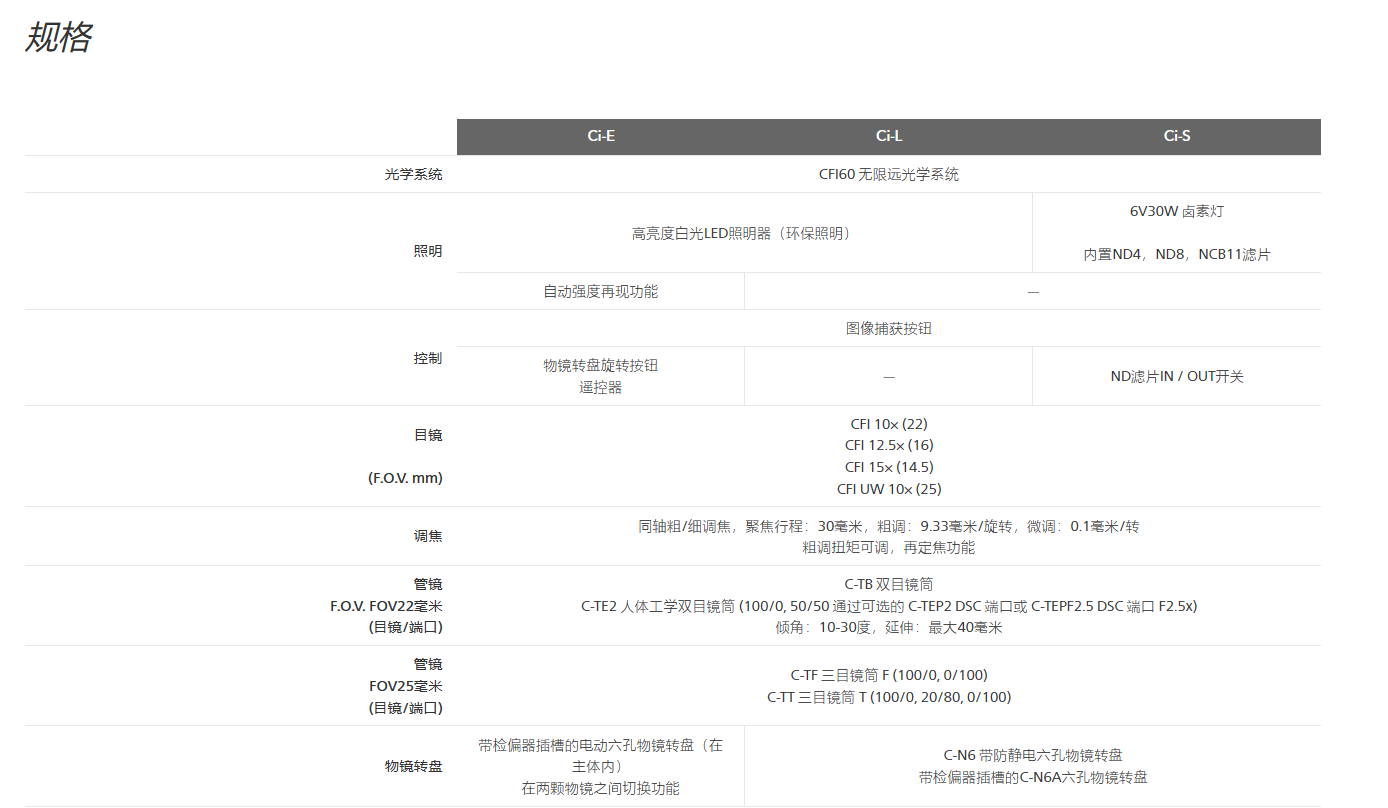Click the 规格 page heading
Image resolution: width=1388 pixels, height=808 pixels.
[x=58, y=38]
